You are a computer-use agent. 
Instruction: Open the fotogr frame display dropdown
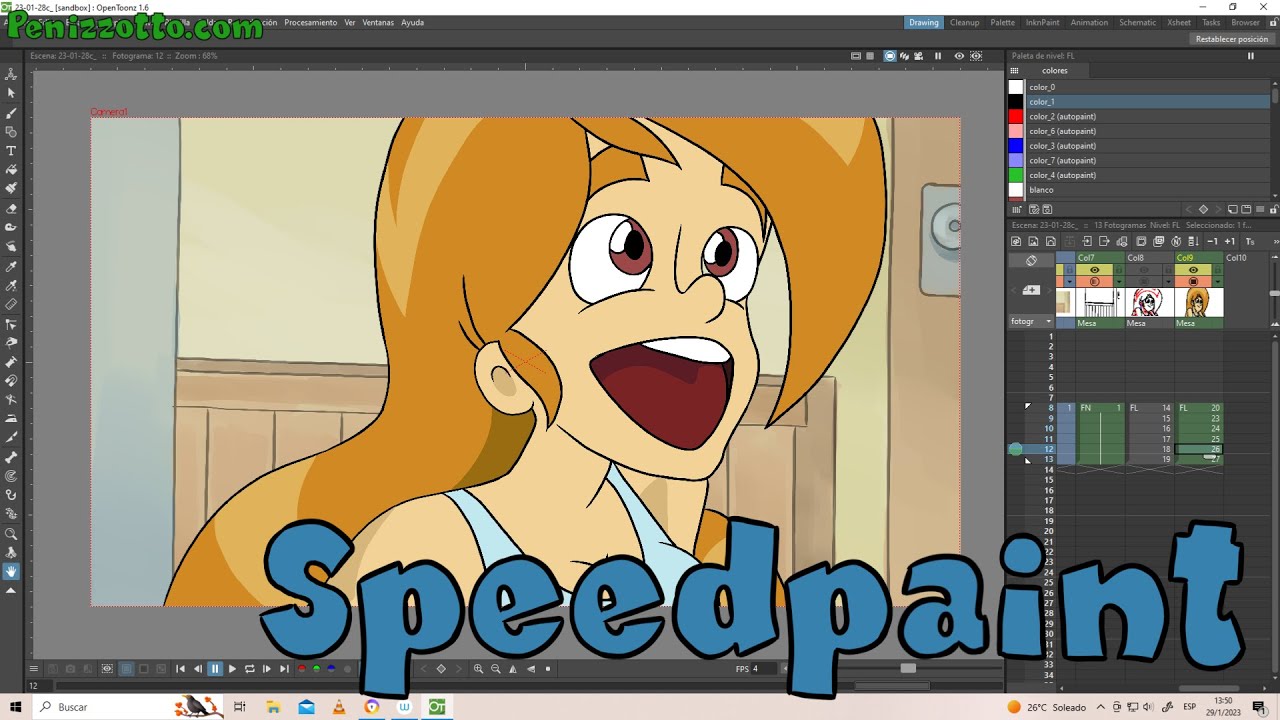[1031, 321]
